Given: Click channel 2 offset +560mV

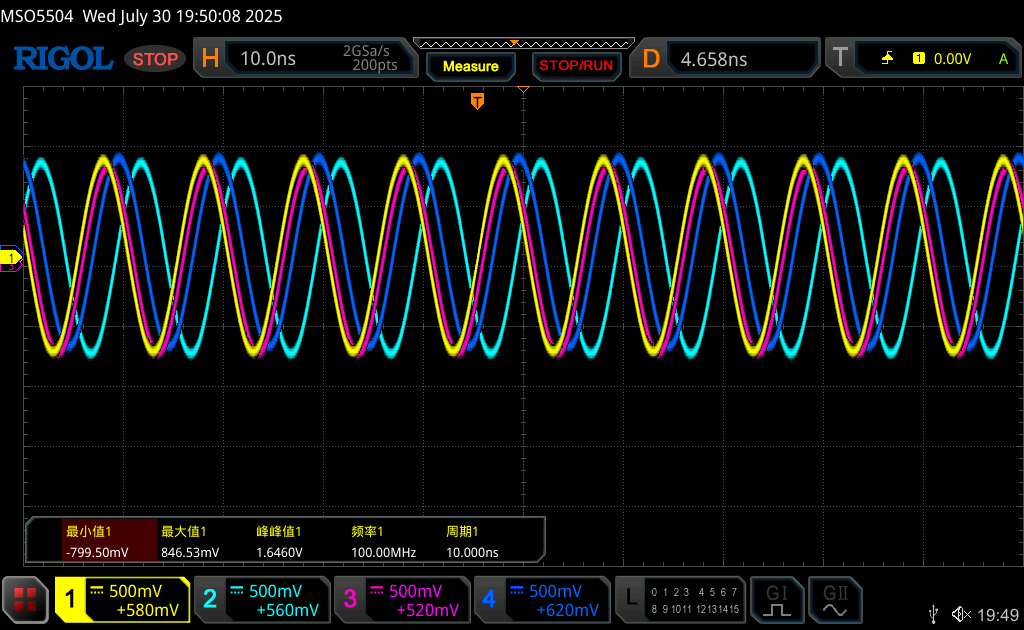Looking at the screenshot, I should click(x=287, y=610).
